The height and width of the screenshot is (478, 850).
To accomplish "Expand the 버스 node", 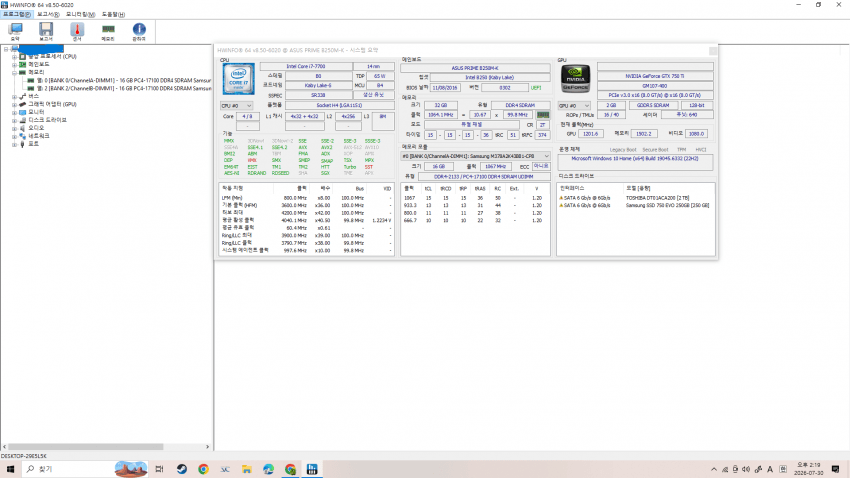I will tap(15, 96).
